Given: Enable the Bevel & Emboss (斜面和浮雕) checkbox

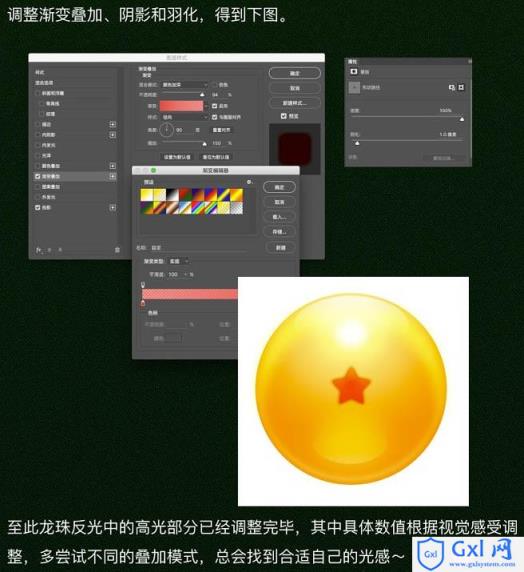Looking at the screenshot, I should [38, 93].
